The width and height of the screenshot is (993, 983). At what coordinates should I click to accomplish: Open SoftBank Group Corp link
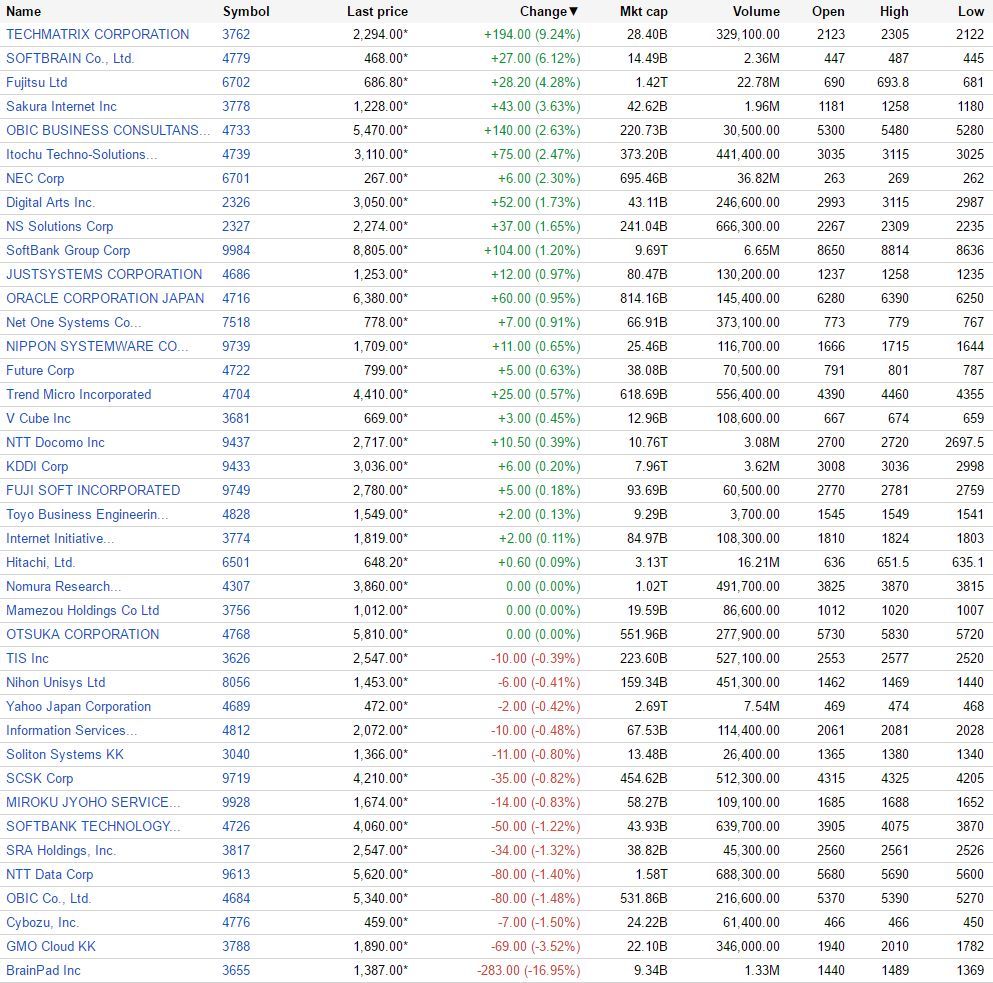[68, 251]
